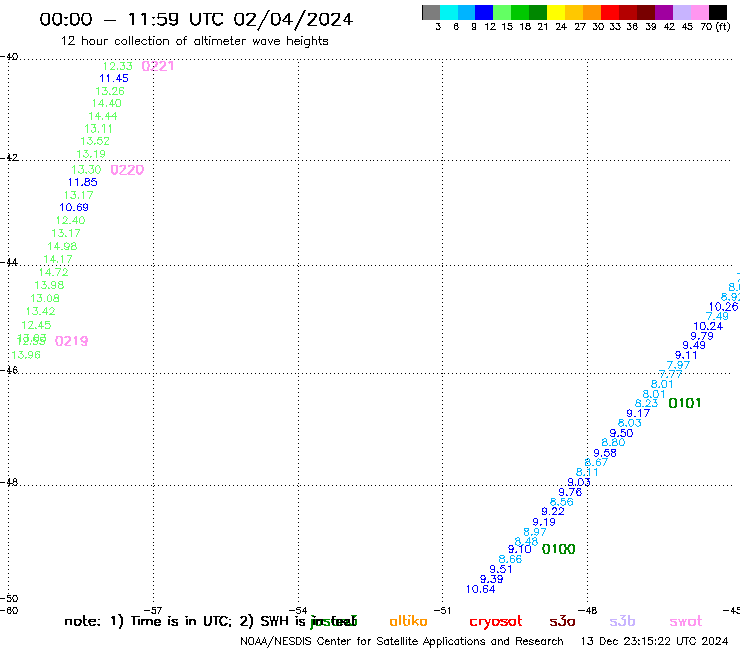Click the 'note: 1) Time is in UTC' text
Image resolution: width=740 pixels, height=650 pixels.
(x=147, y=621)
